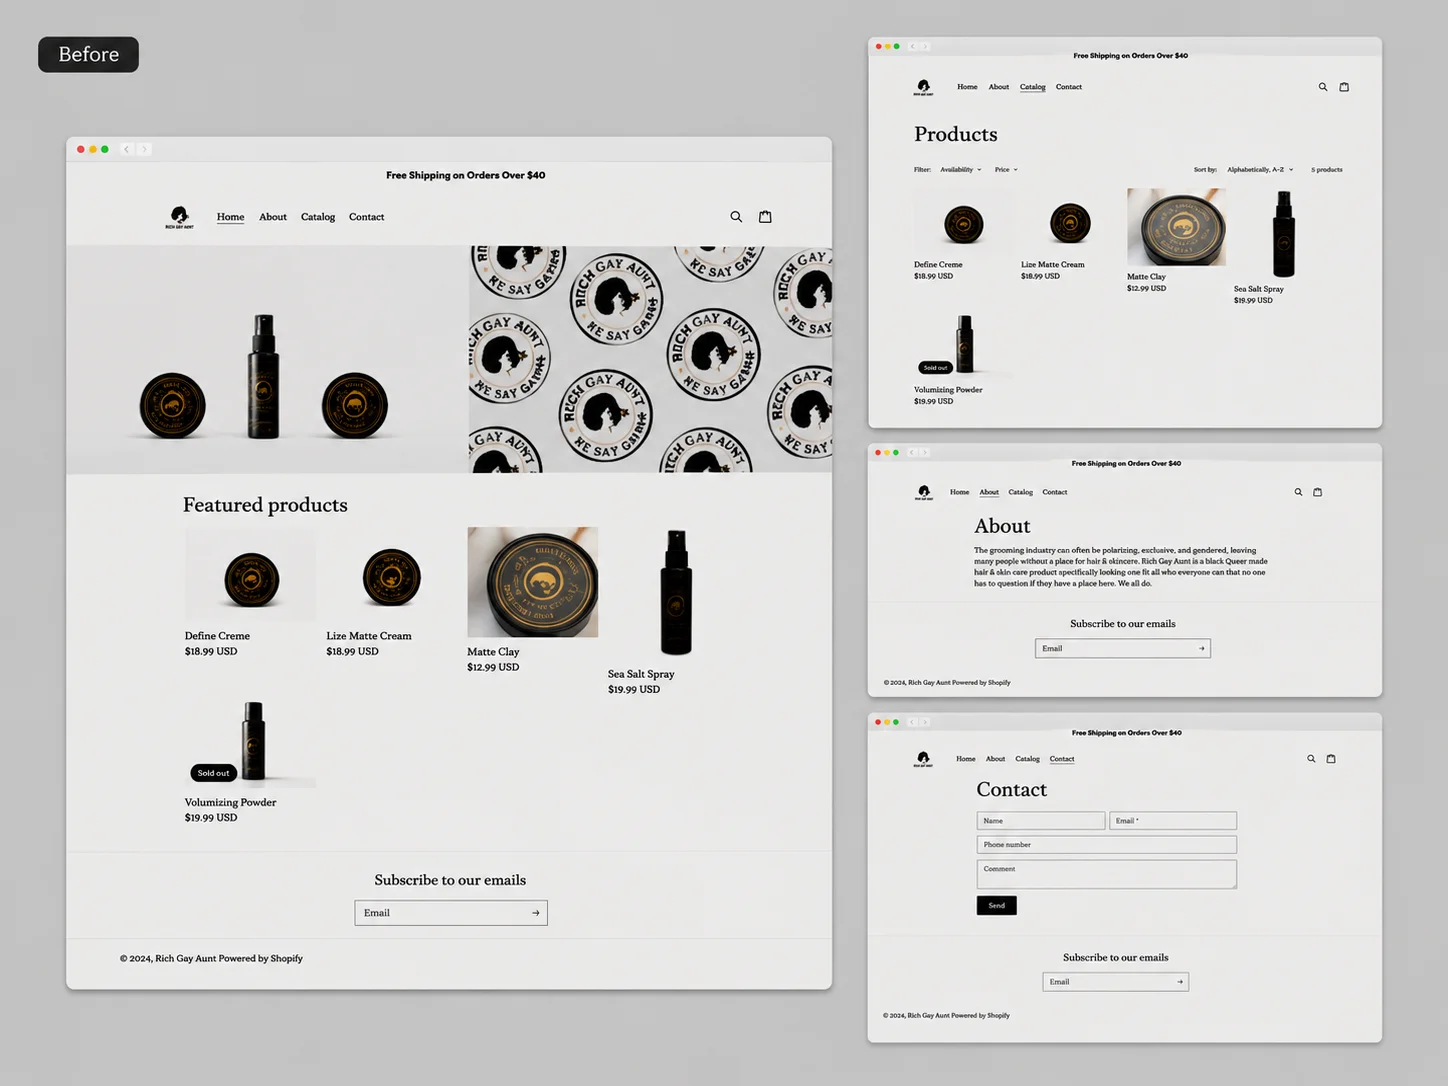Open the cart icon in Contact window
The image size is (1448, 1086).
(x=1331, y=759)
